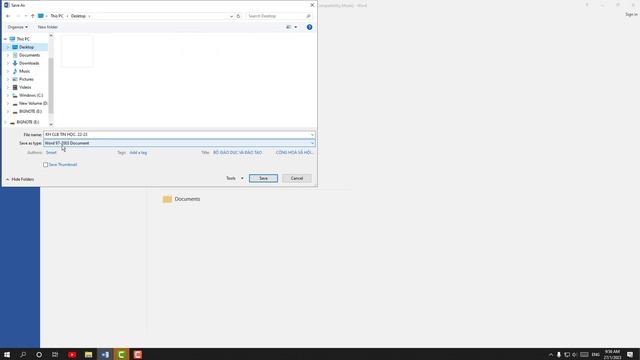Collapse the This PC tree node
640x360 pixels.
[x=5, y=39]
